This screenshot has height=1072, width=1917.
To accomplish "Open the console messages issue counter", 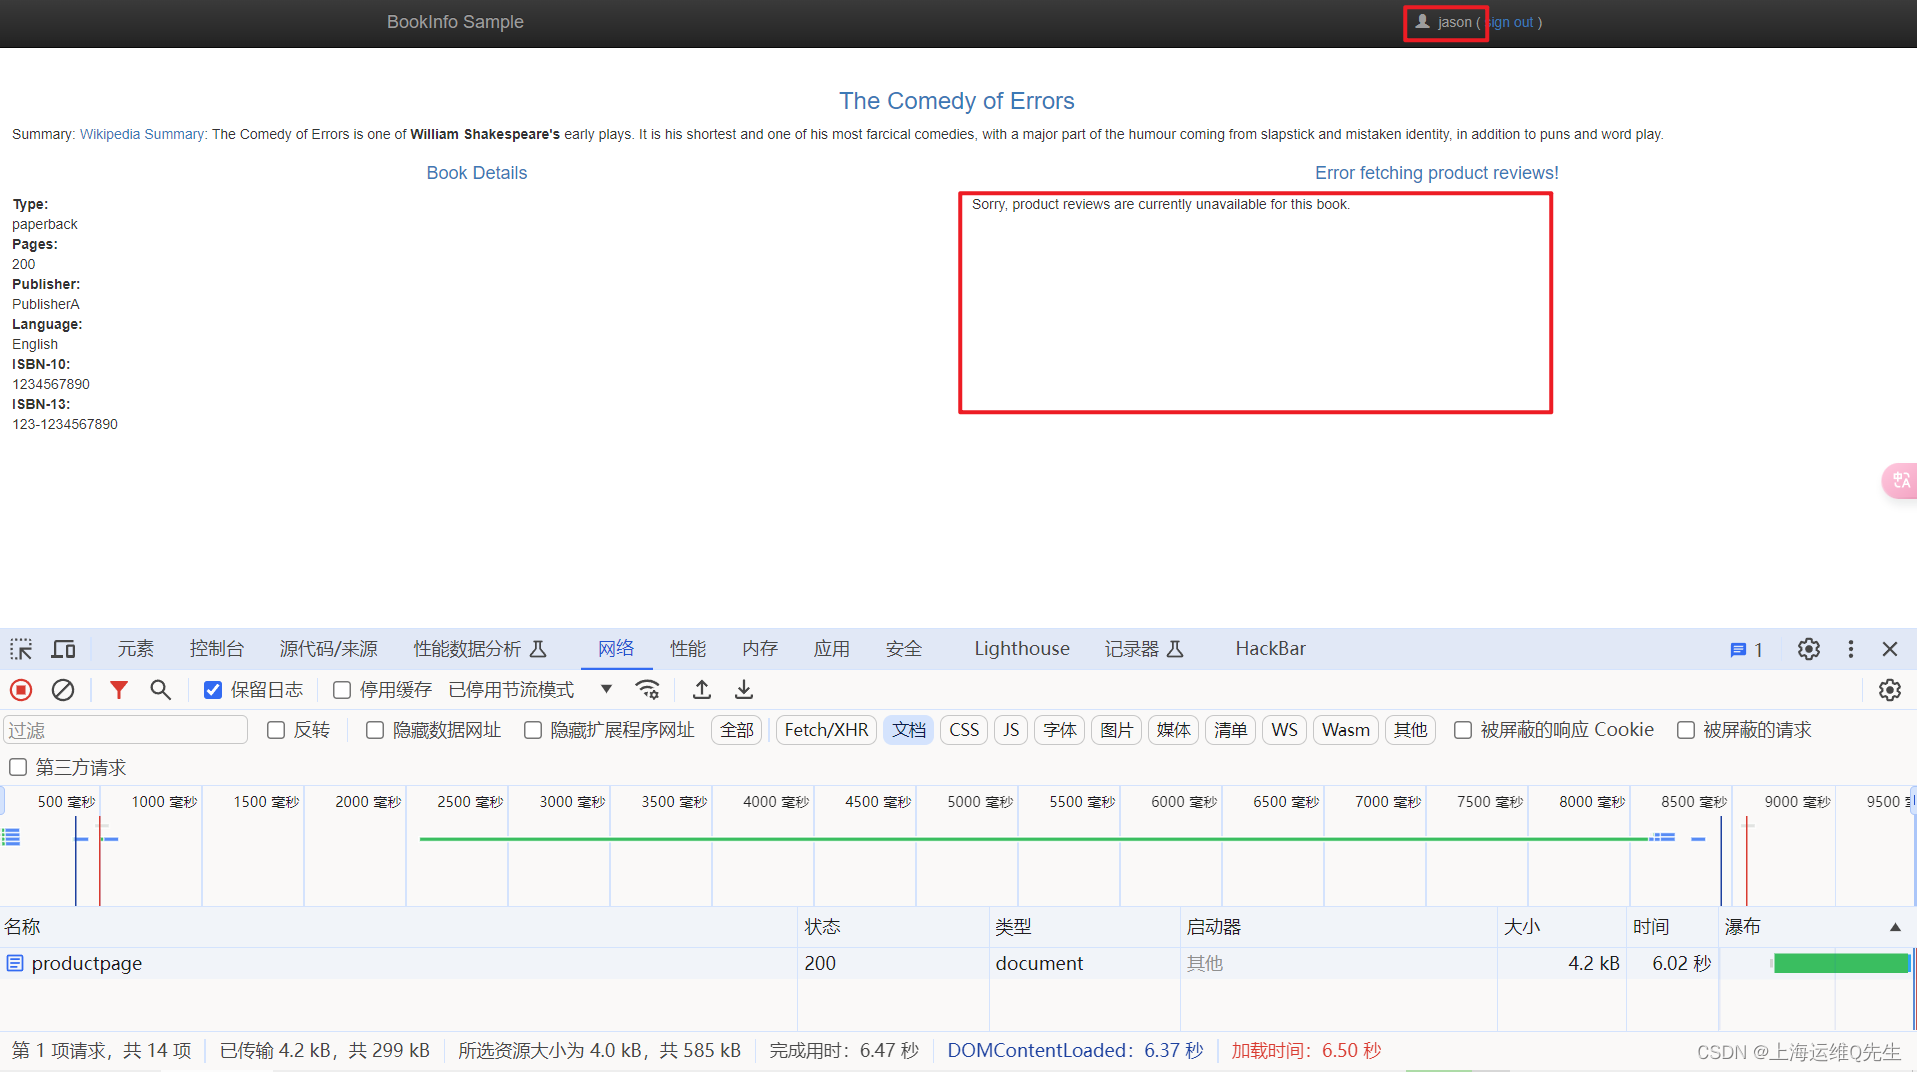I will click(x=1746, y=650).
